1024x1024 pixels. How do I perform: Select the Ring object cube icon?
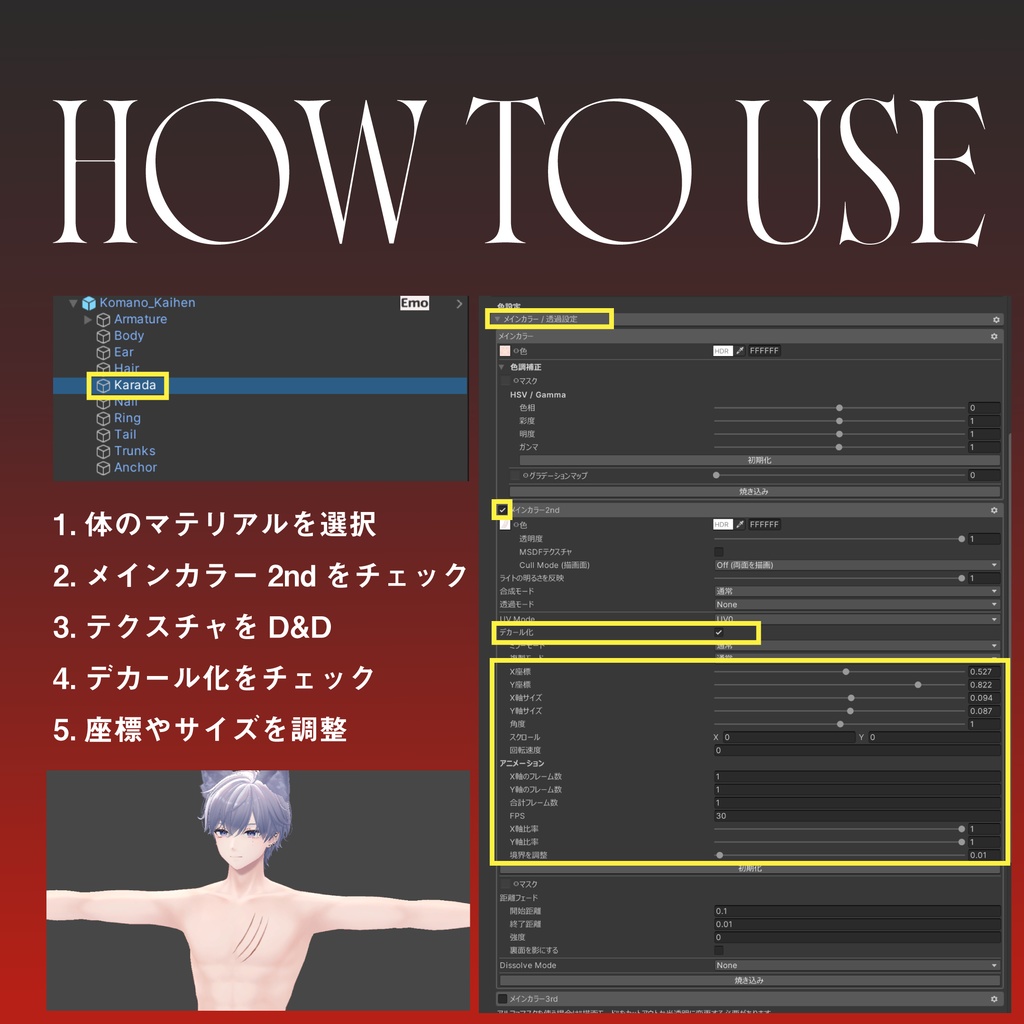click(x=104, y=418)
